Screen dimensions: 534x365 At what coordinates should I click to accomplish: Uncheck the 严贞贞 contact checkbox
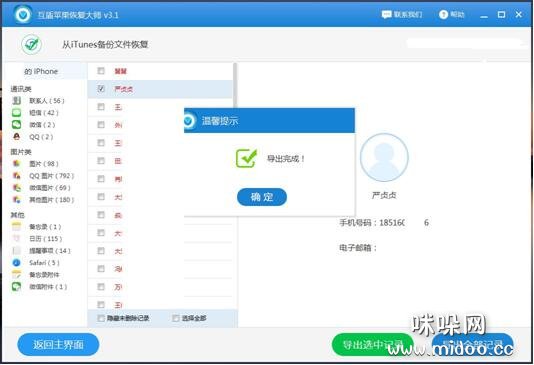click(x=101, y=89)
